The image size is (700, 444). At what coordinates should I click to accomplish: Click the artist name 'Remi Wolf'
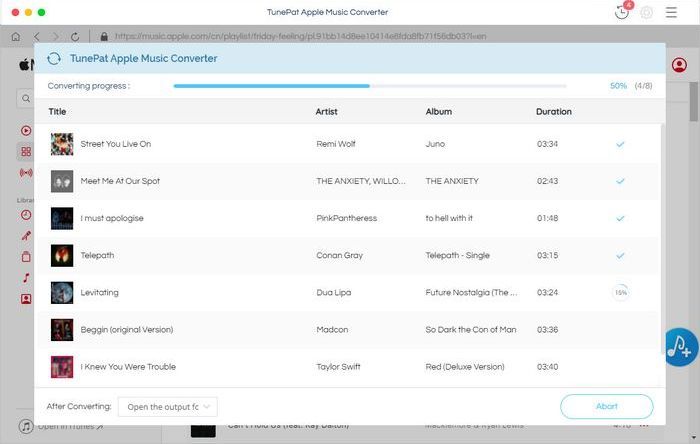(x=336, y=144)
